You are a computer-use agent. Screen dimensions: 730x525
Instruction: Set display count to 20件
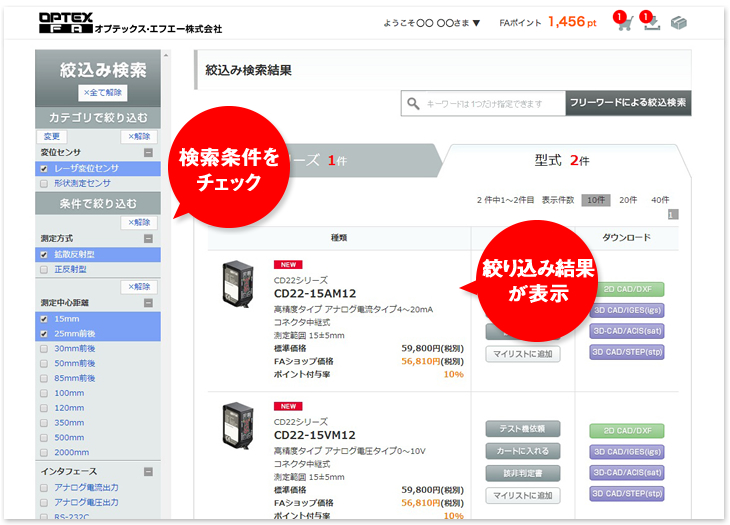coord(627,200)
